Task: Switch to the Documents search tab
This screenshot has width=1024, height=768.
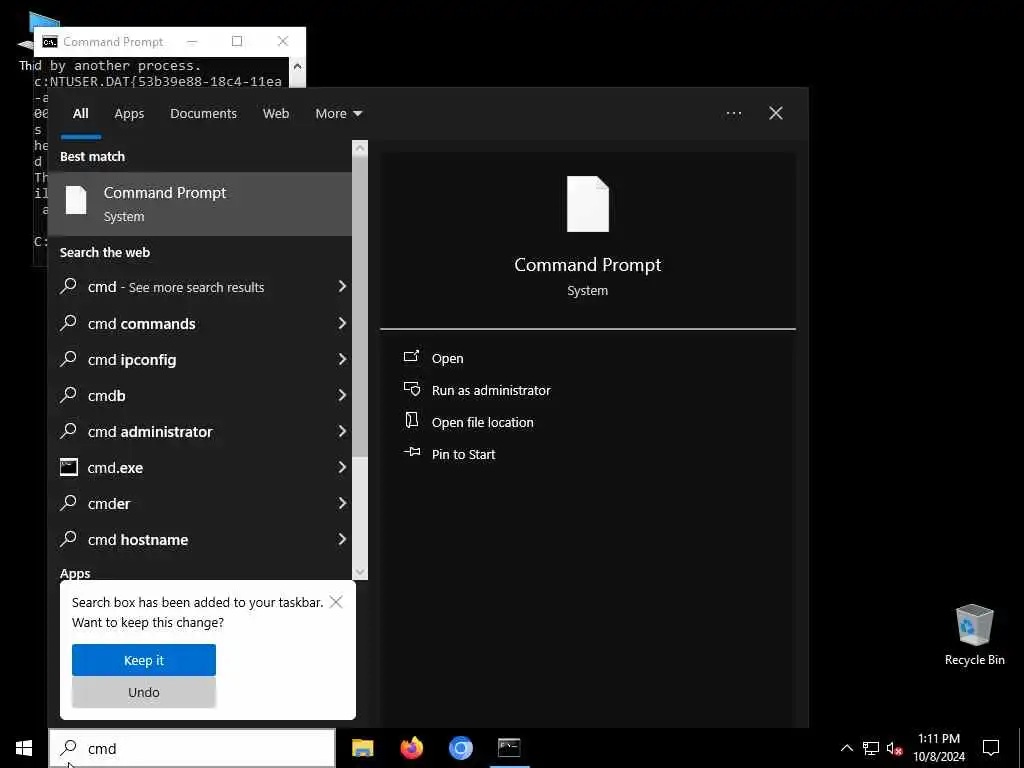Action: [203, 114]
